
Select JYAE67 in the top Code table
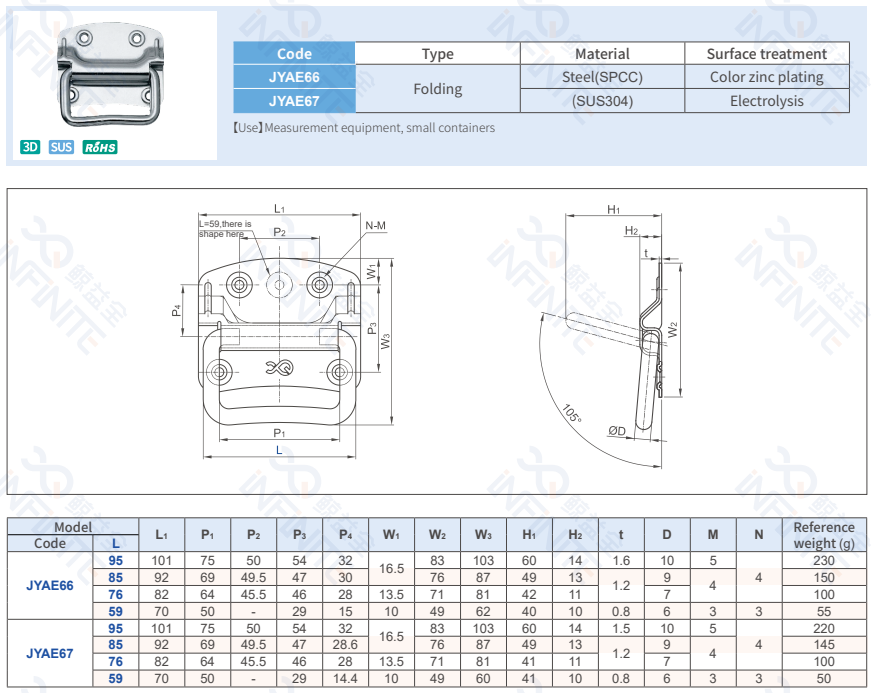click(294, 100)
